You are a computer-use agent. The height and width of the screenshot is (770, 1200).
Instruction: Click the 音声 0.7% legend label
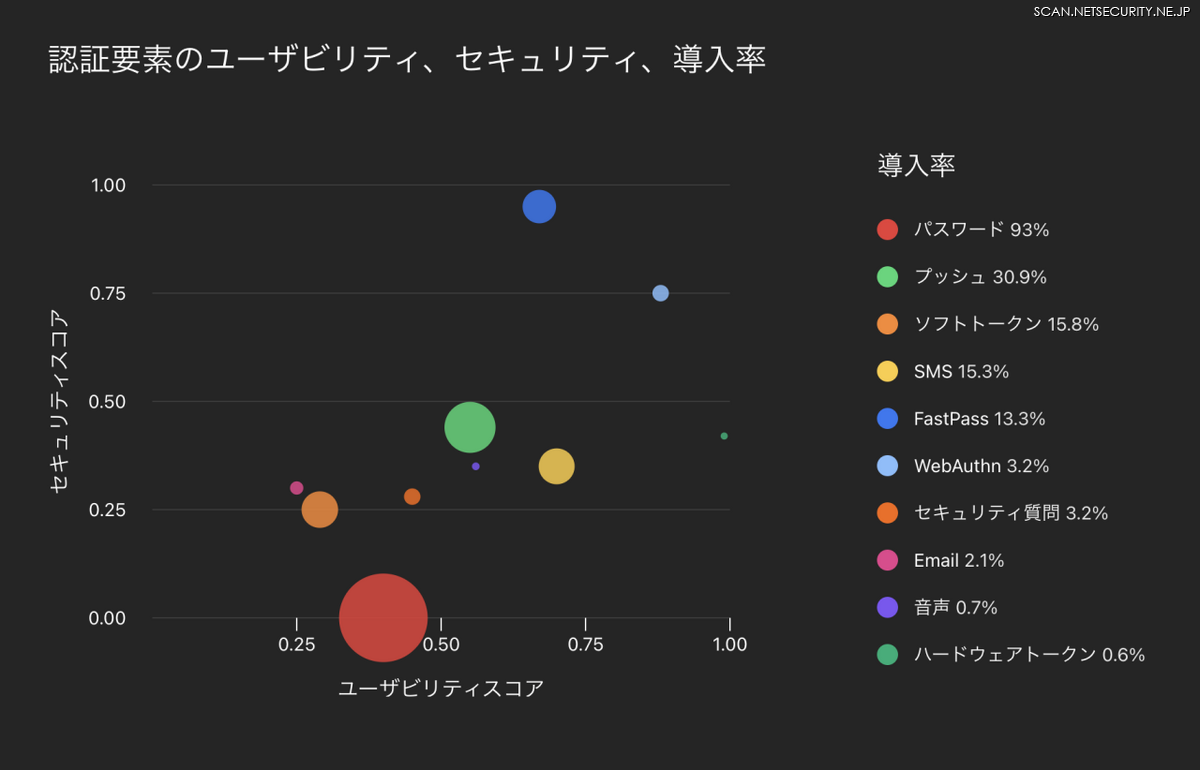point(955,608)
